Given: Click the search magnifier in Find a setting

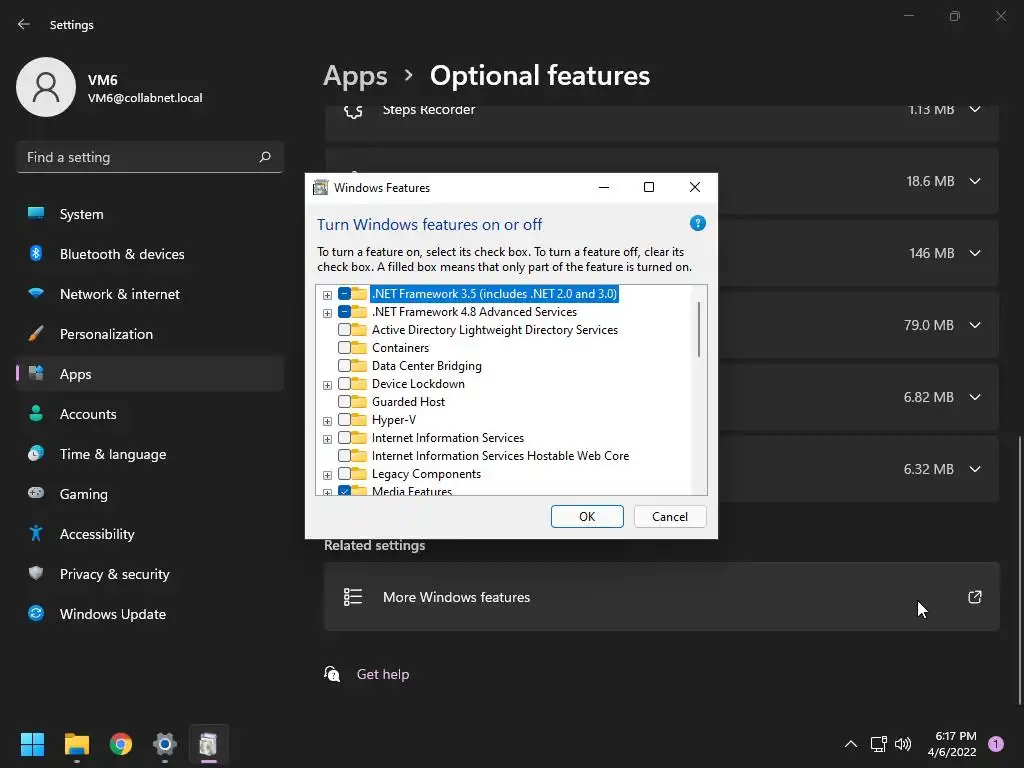Looking at the screenshot, I should (x=265, y=157).
